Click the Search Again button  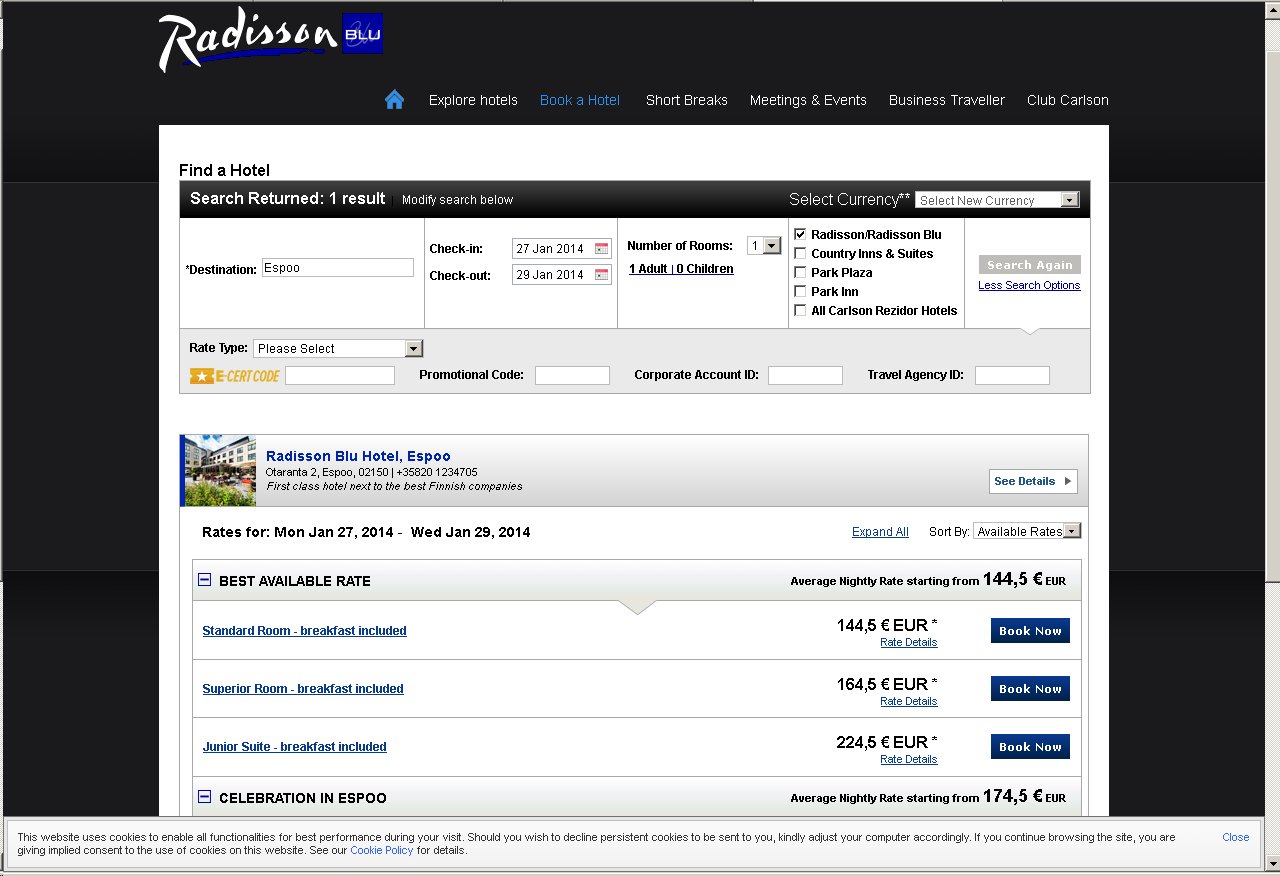pyautogui.click(x=1030, y=265)
